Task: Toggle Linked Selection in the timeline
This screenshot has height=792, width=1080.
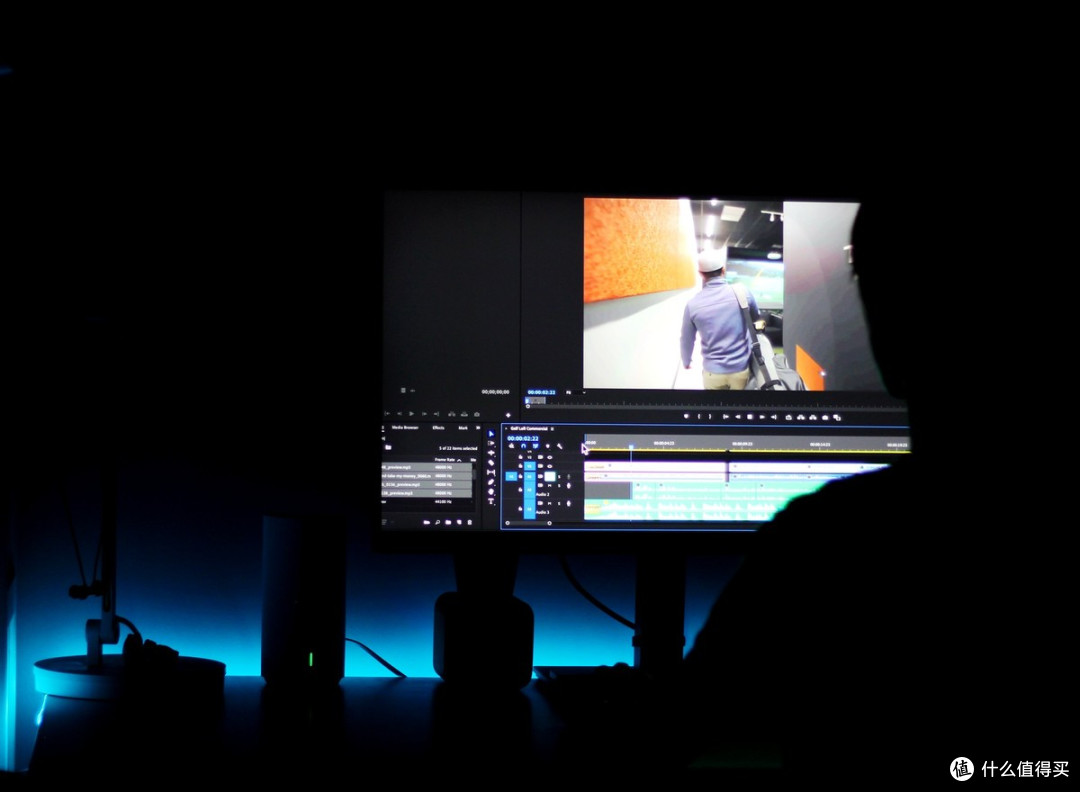Action: 535,446
